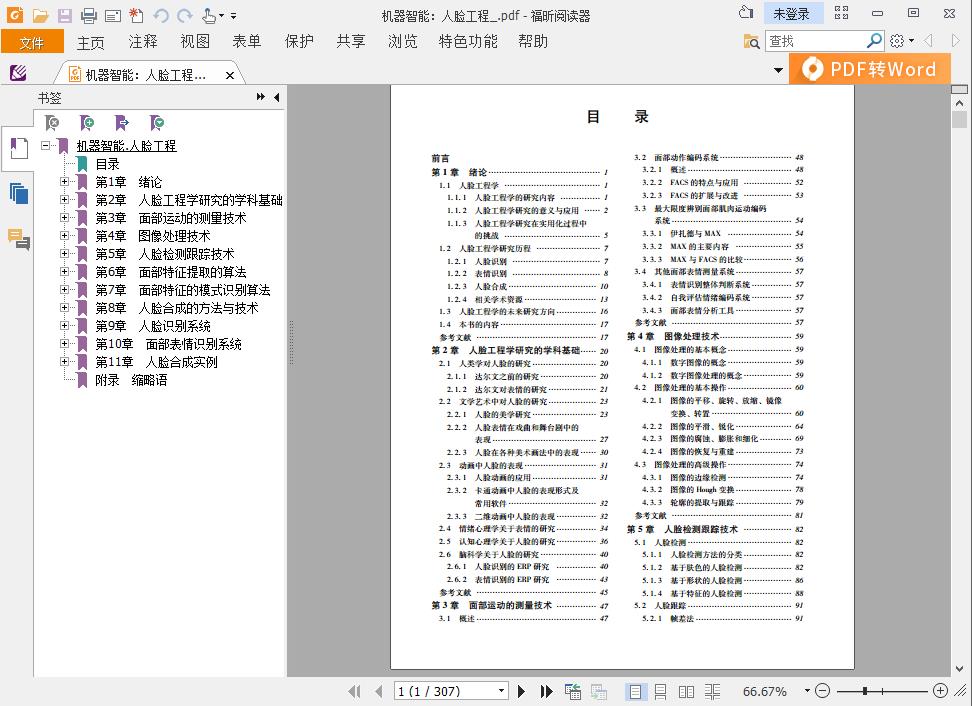
Task: Open the customize quick access toolbar dropdown
Action: 233,16
